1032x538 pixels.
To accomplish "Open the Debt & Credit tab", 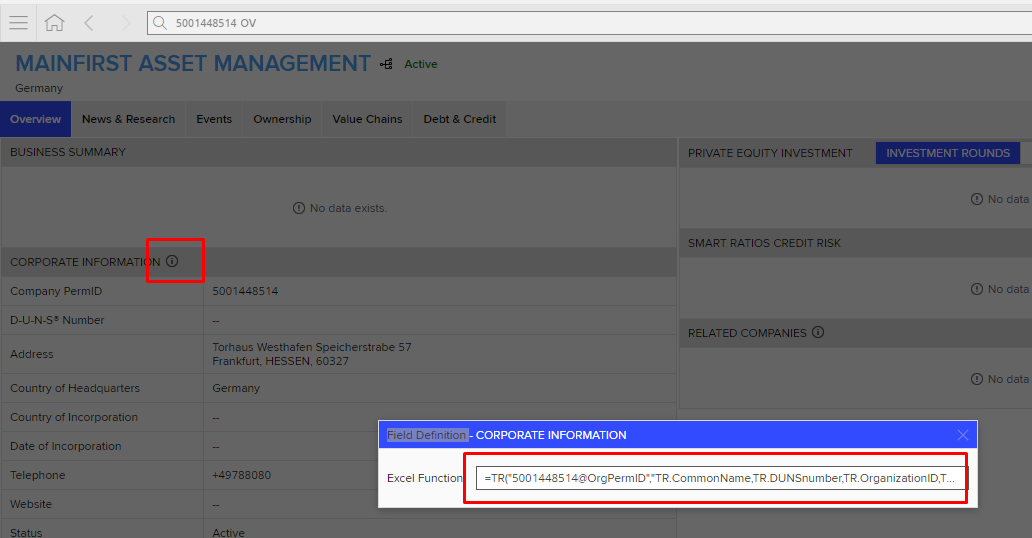I will point(460,119).
